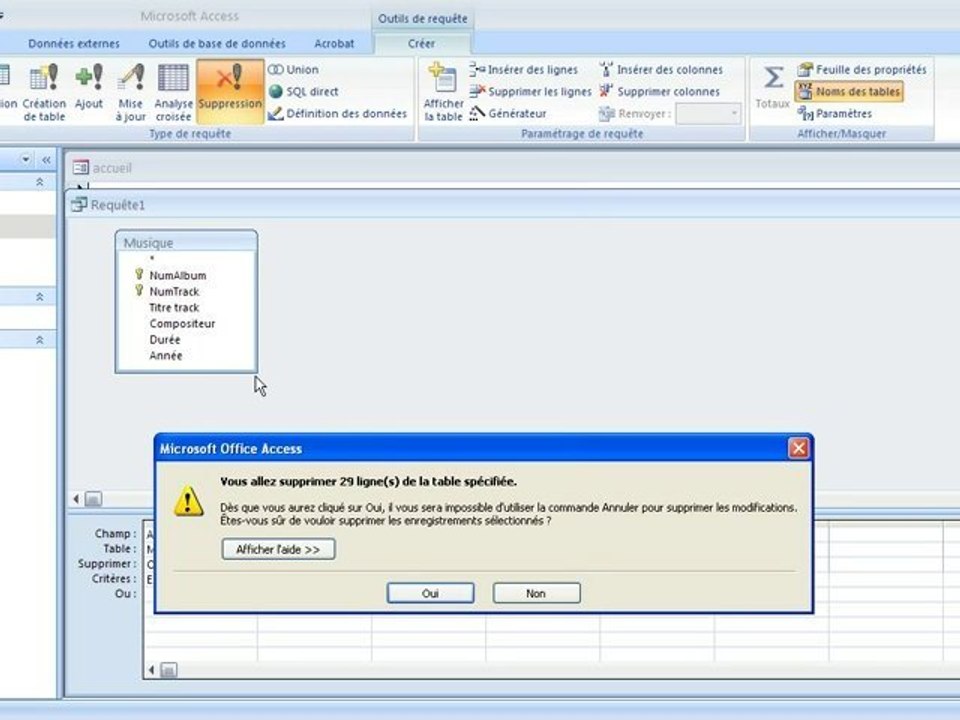Confirm deletion with the Oui button

430,593
